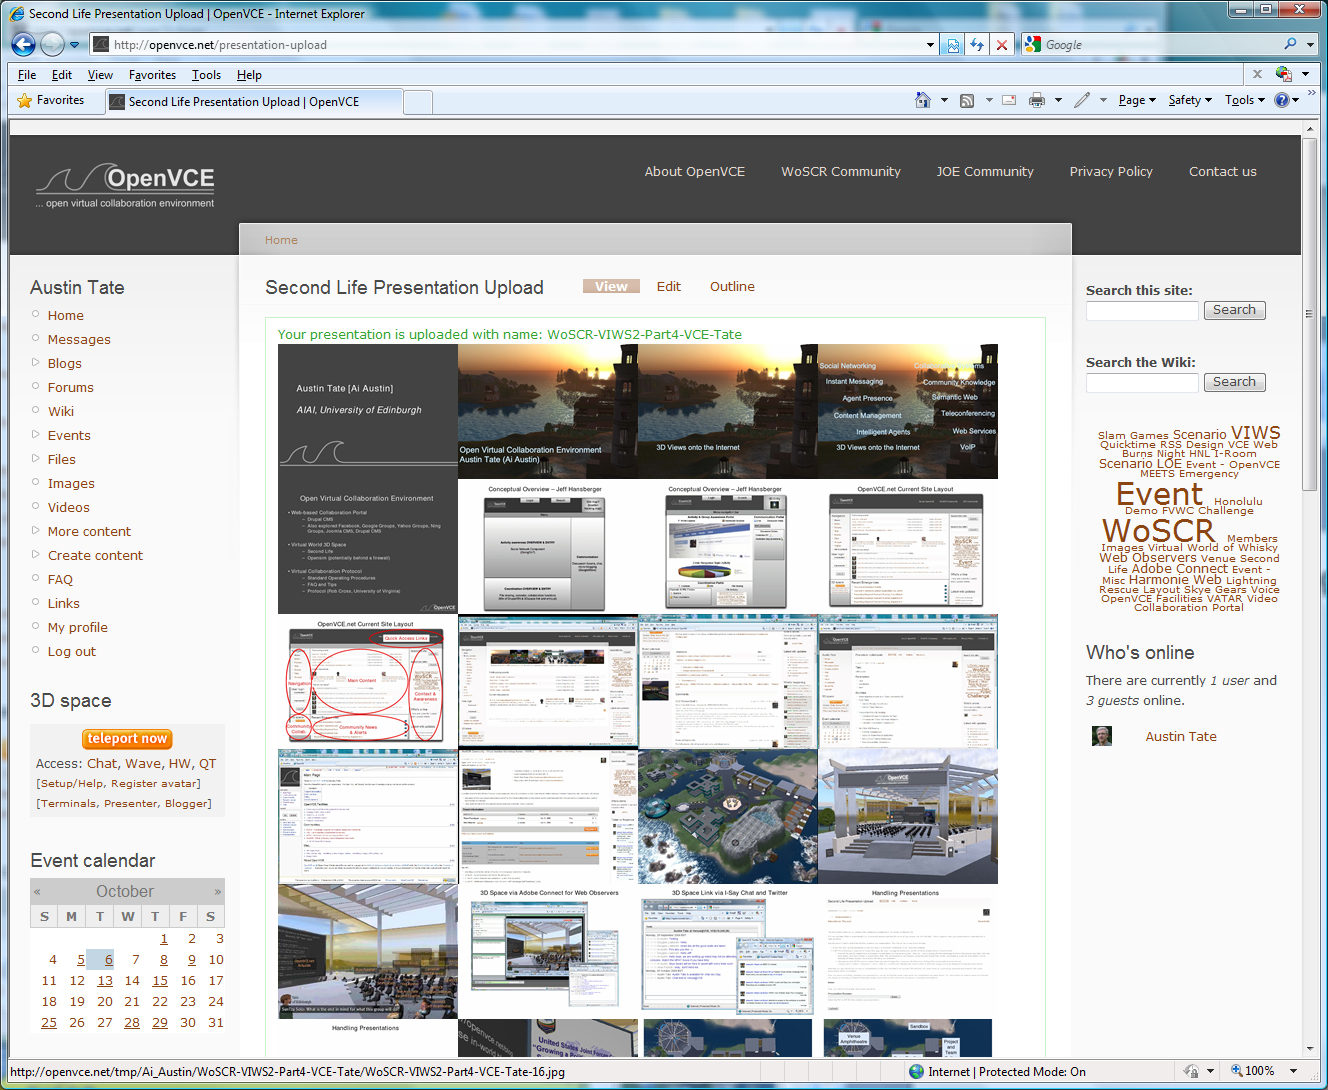The height and width of the screenshot is (1090, 1328).
Task: Click the magnifier icon in Google search box
Action: (1290, 44)
